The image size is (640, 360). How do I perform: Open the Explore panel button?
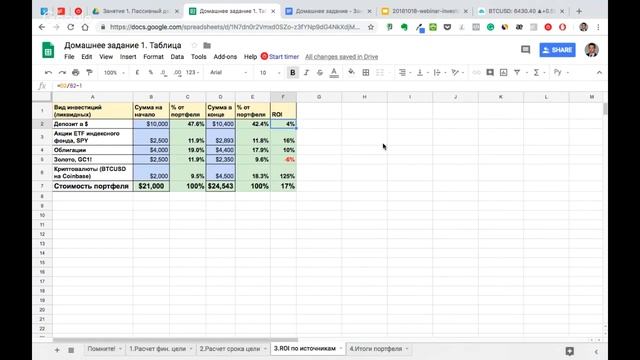pos(569,351)
